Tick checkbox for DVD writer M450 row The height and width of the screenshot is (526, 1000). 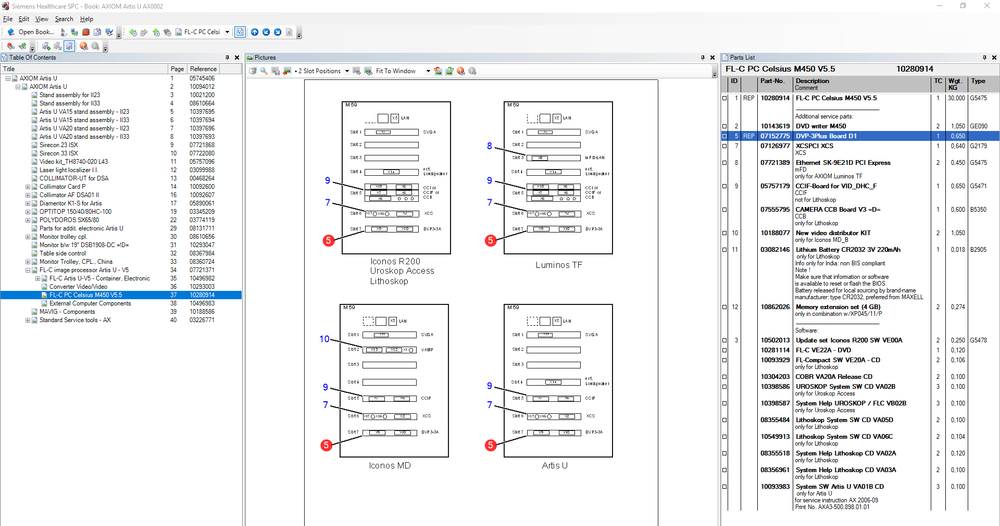point(725,126)
